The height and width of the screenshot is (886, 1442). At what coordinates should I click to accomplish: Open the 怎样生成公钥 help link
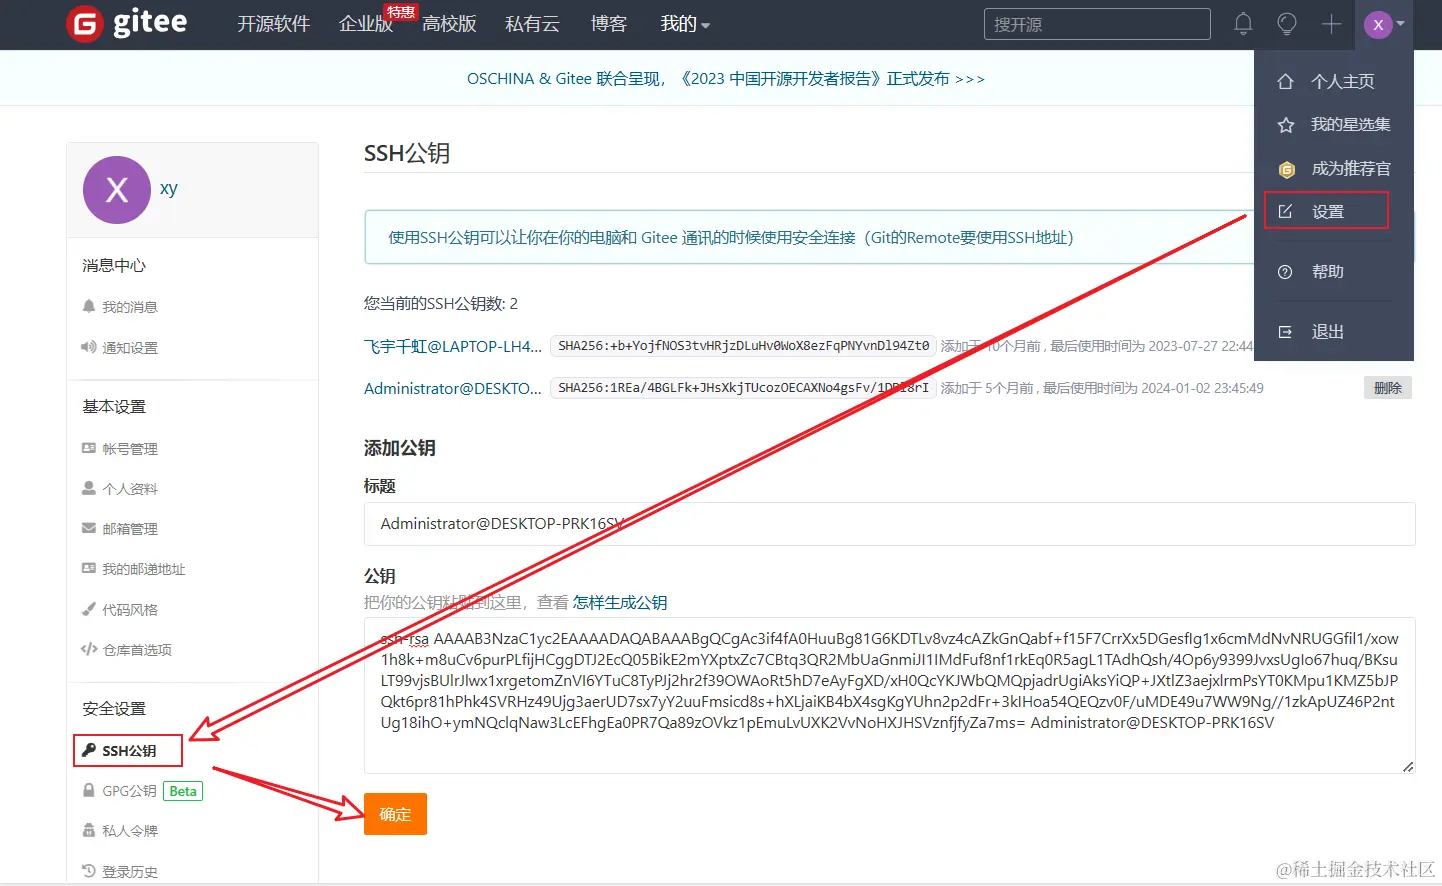click(620, 603)
